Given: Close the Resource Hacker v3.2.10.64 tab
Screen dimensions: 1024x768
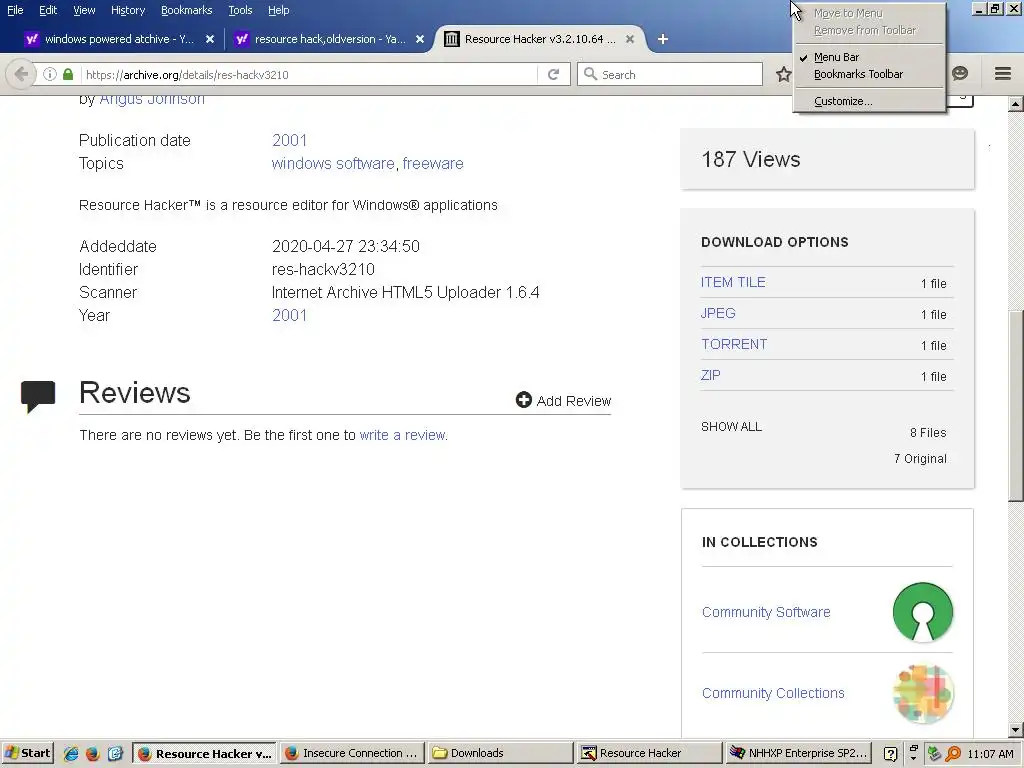Looking at the screenshot, I should (x=630, y=39).
